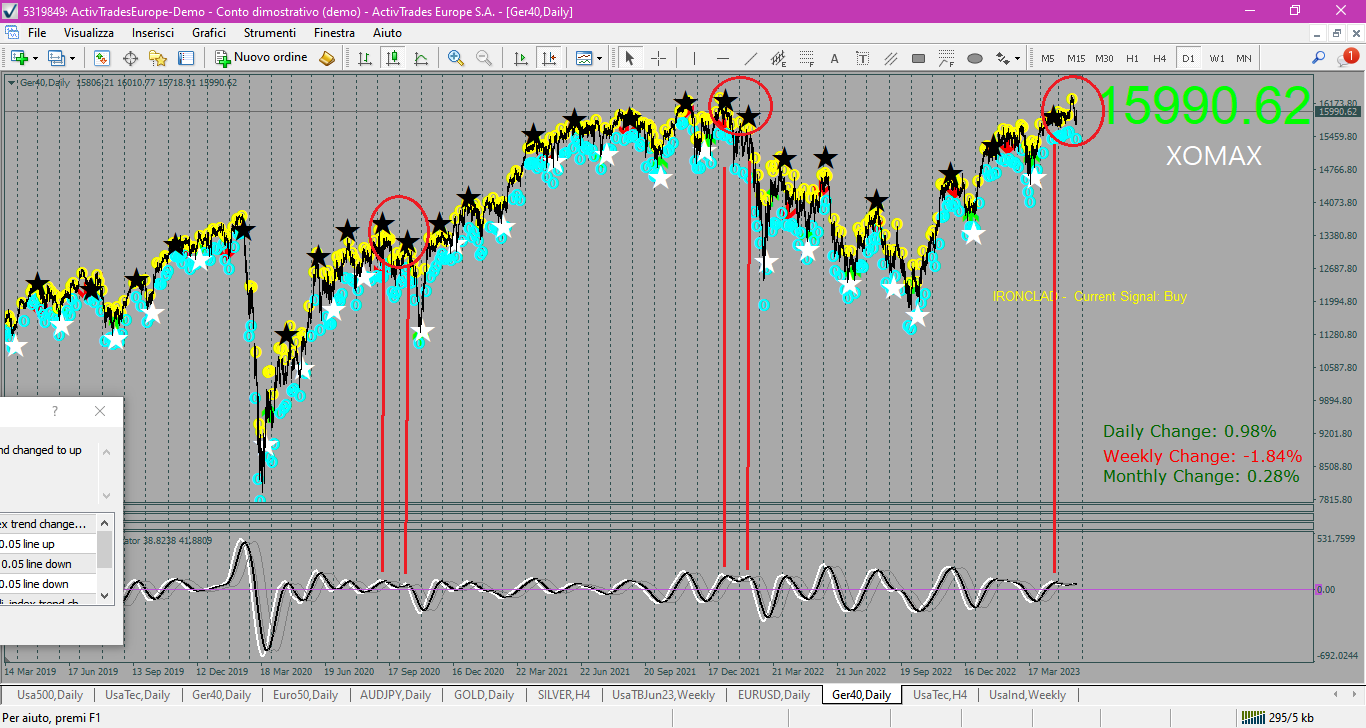Screen dimensions: 1366x728
Task: Open the Navigator folder-star icon
Action: [x=158, y=58]
